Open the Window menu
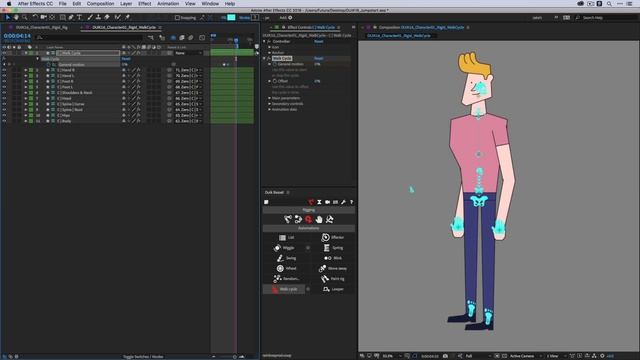640x360 pixels. pos(210,4)
